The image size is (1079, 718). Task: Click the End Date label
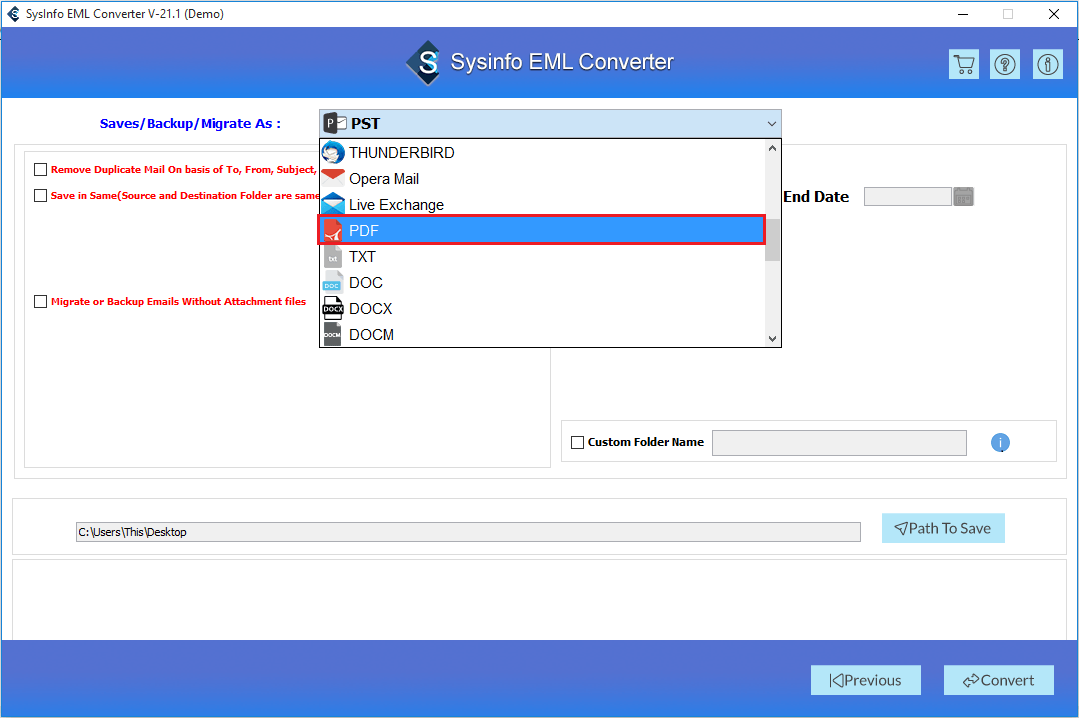[x=816, y=197]
